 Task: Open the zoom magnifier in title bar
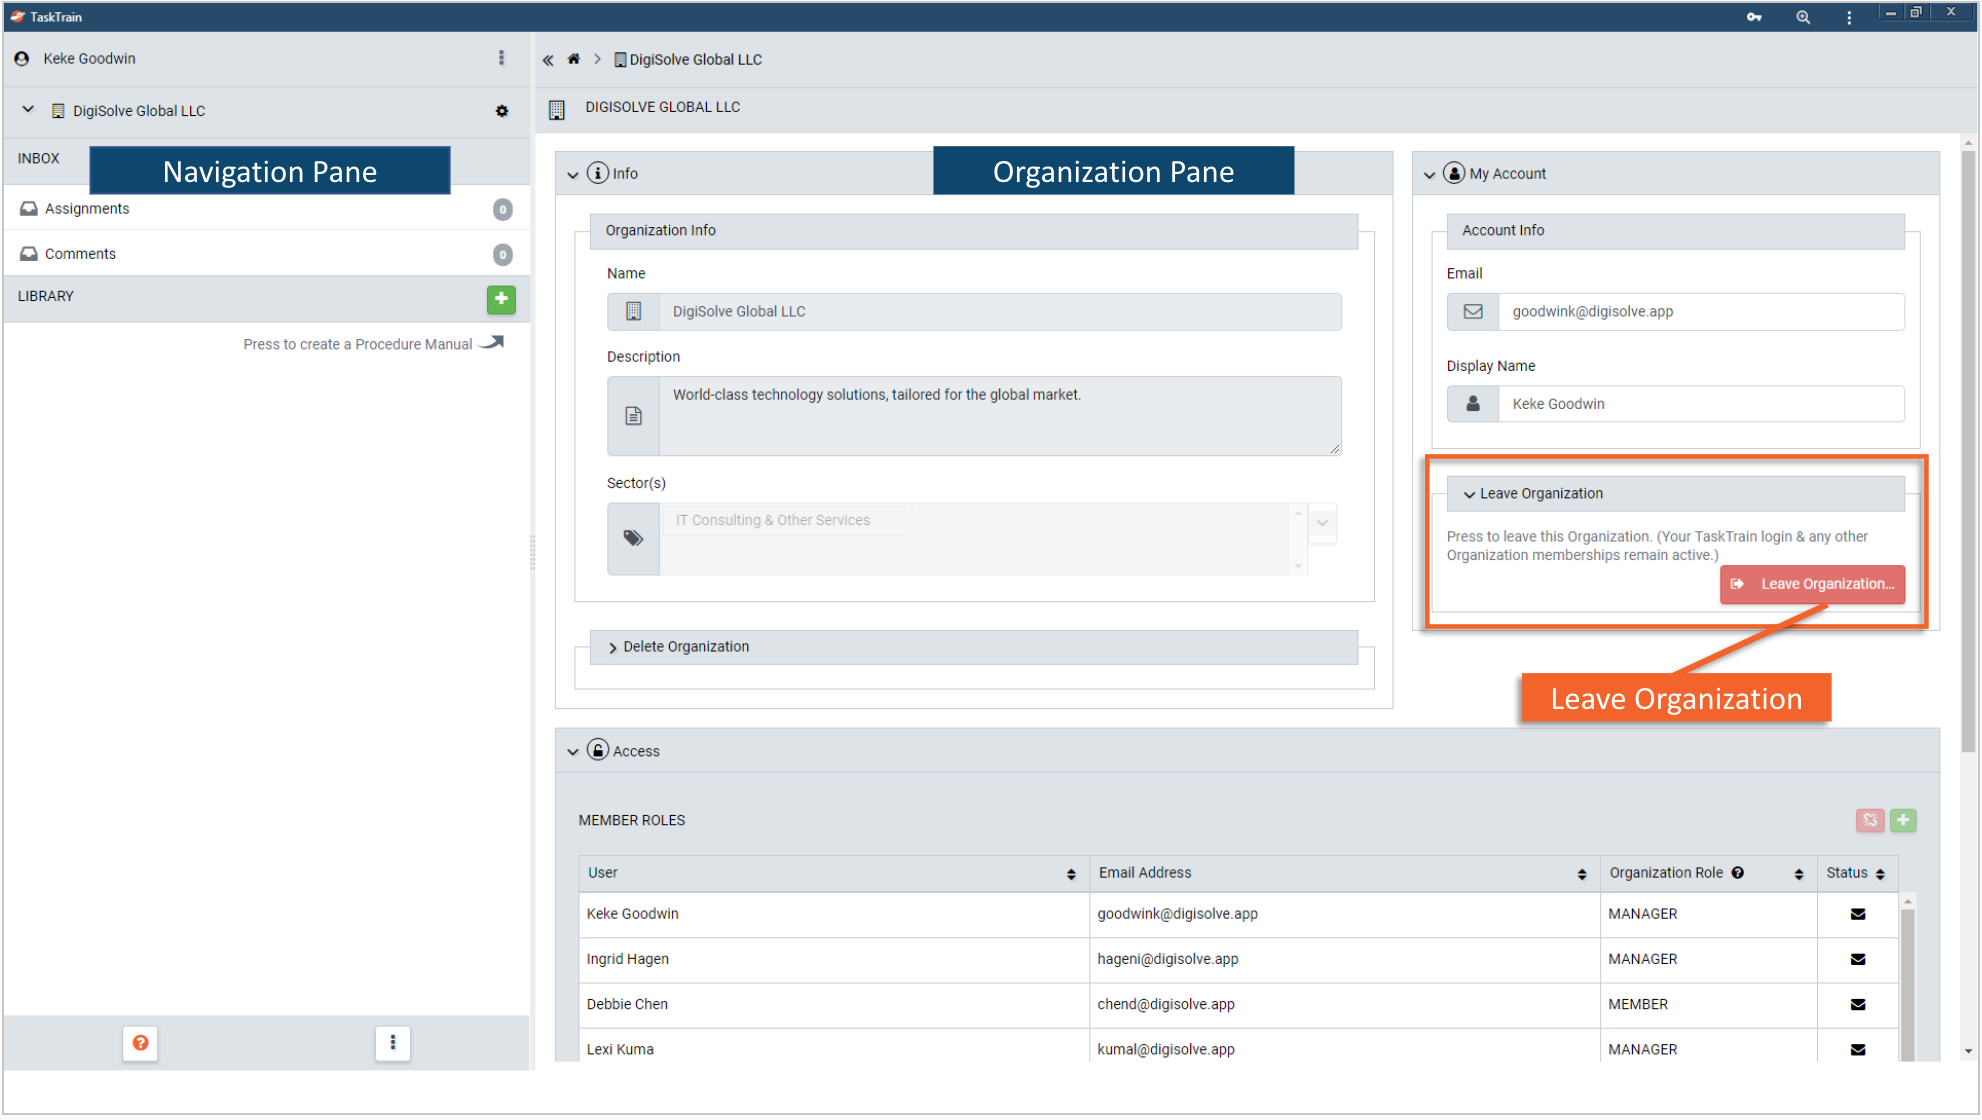(1802, 17)
